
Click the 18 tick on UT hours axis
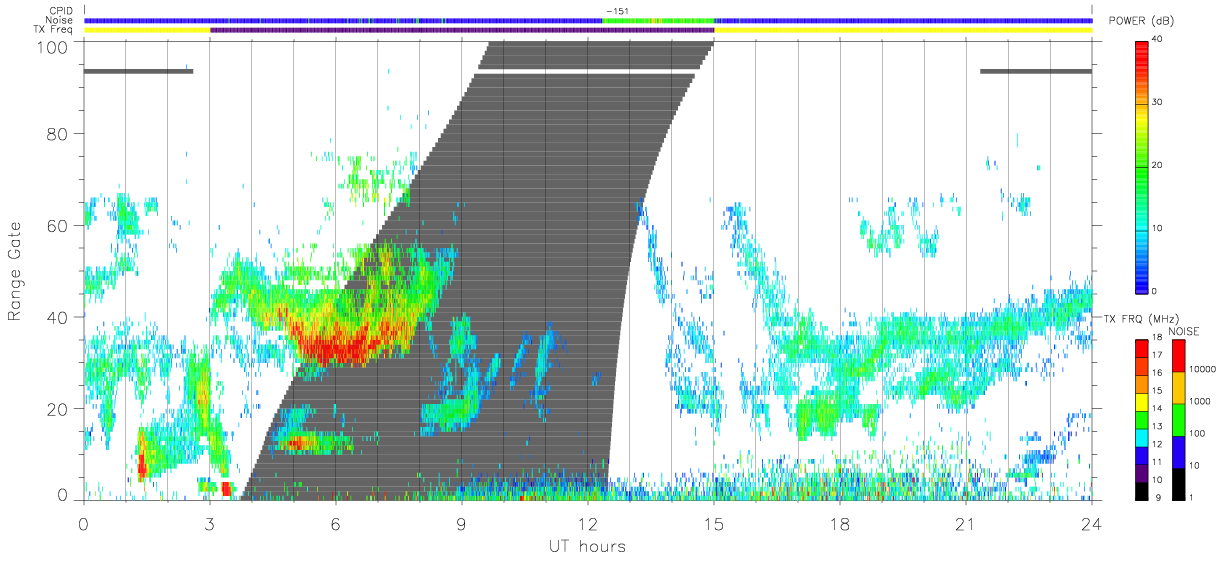coord(840,523)
